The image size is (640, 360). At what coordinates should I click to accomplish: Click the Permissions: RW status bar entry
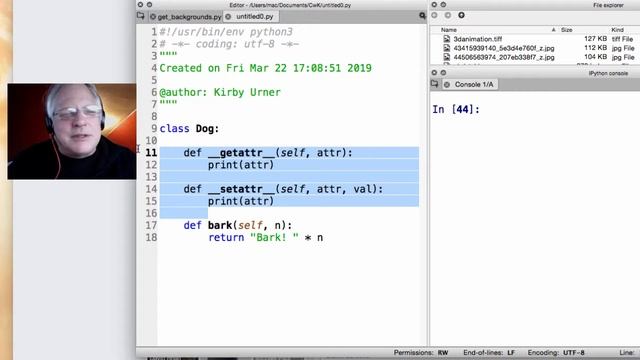(x=421, y=353)
